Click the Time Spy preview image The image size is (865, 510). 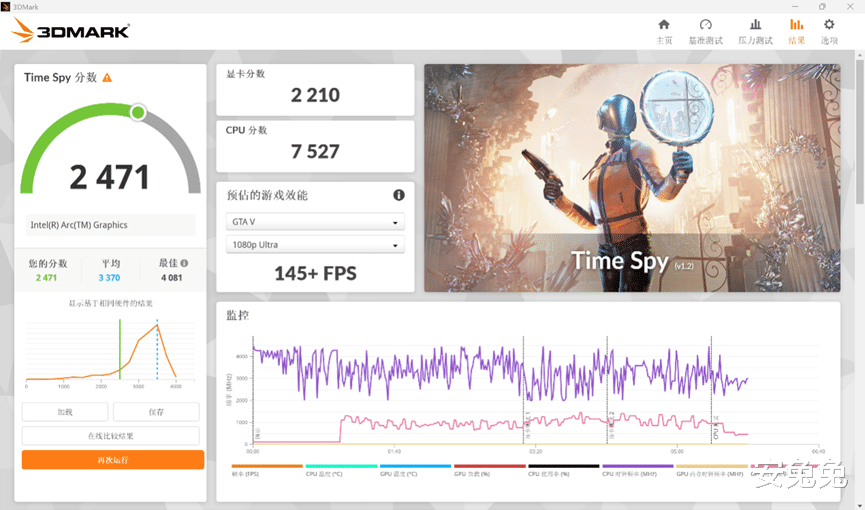point(632,178)
